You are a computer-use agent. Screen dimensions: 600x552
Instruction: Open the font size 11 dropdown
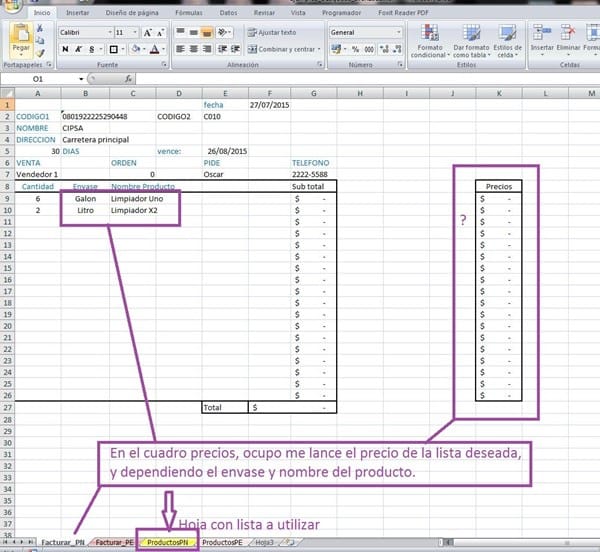click(135, 33)
